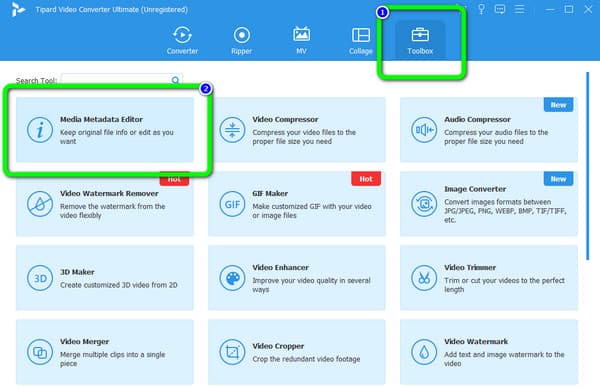Click the New badge on Audio Compressor
This screenshot has height=387, width=600.
pyautogui.click(x=558, y=105)
